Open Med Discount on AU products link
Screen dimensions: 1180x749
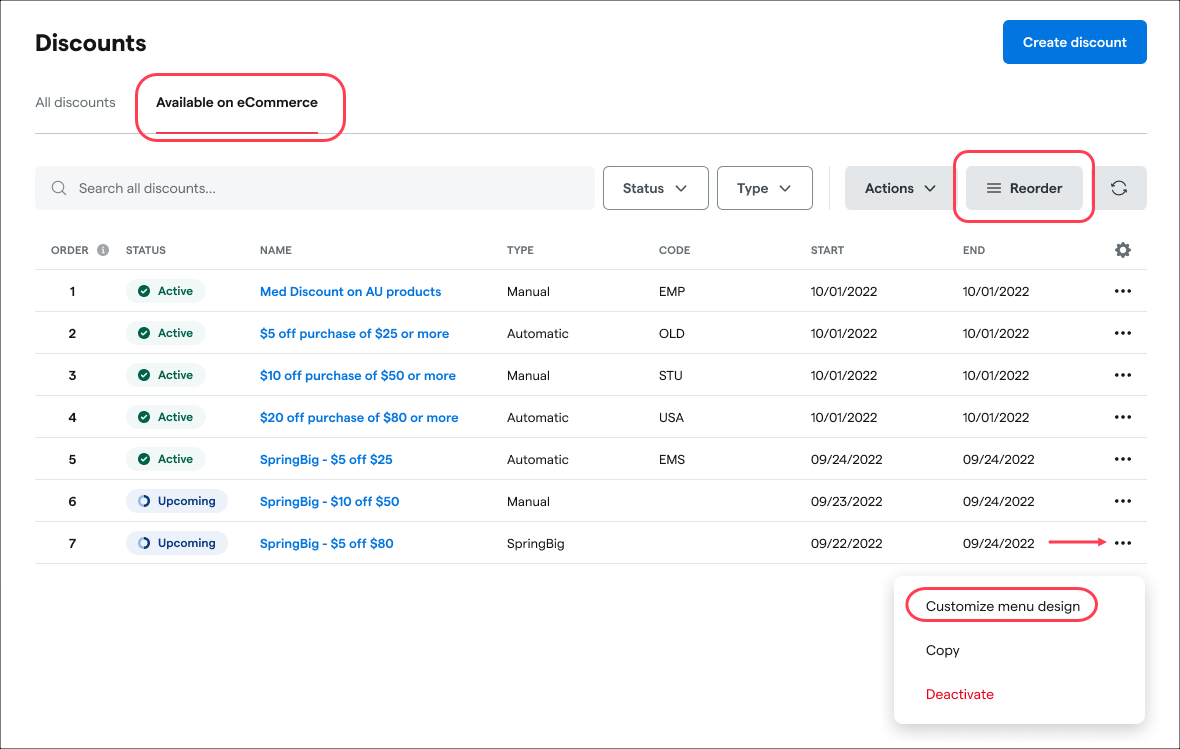point(350,291)
